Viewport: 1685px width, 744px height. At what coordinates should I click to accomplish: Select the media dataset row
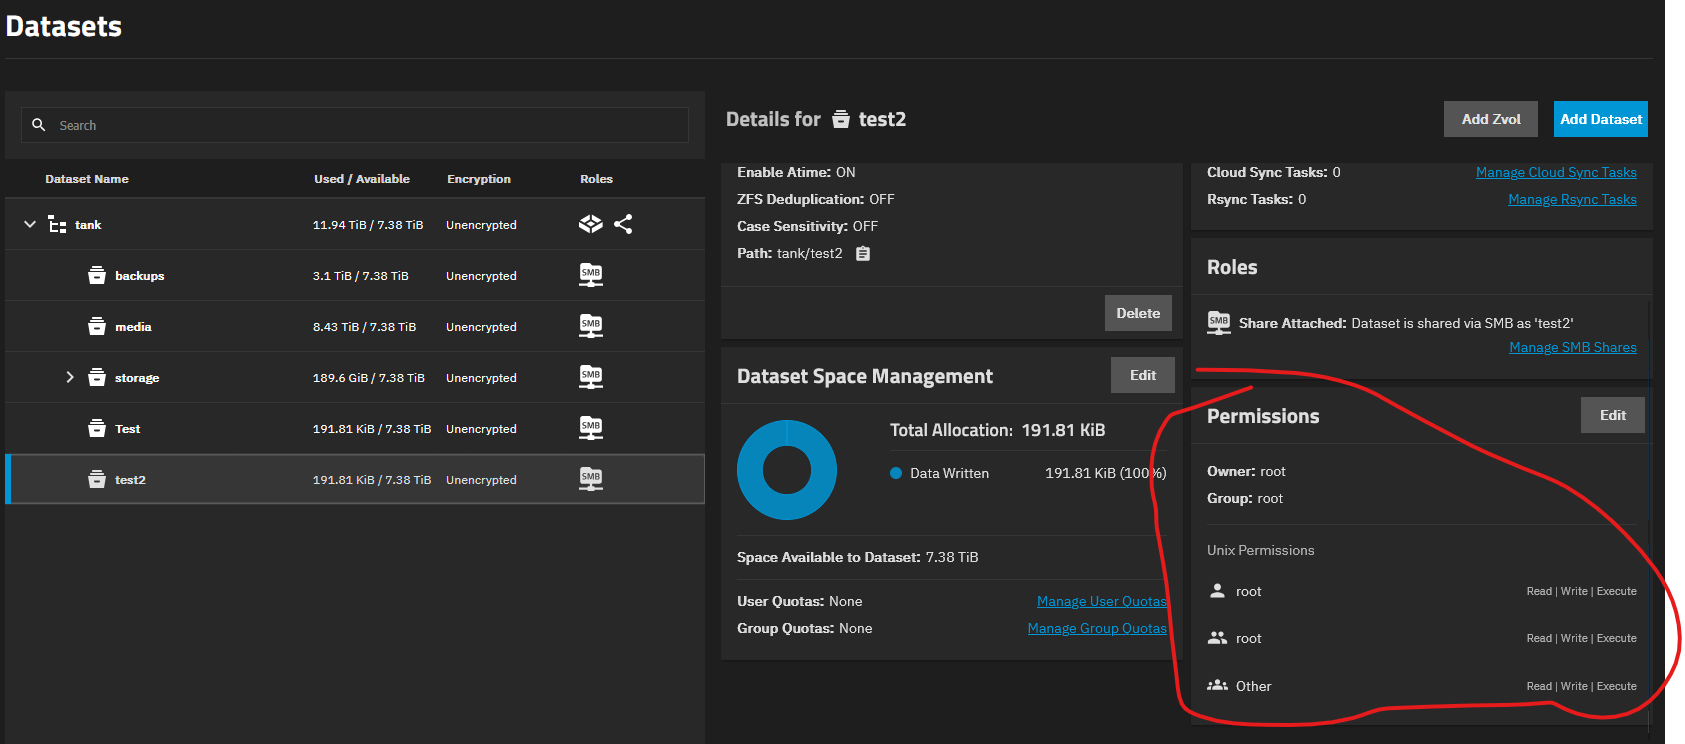click(133, 327)
